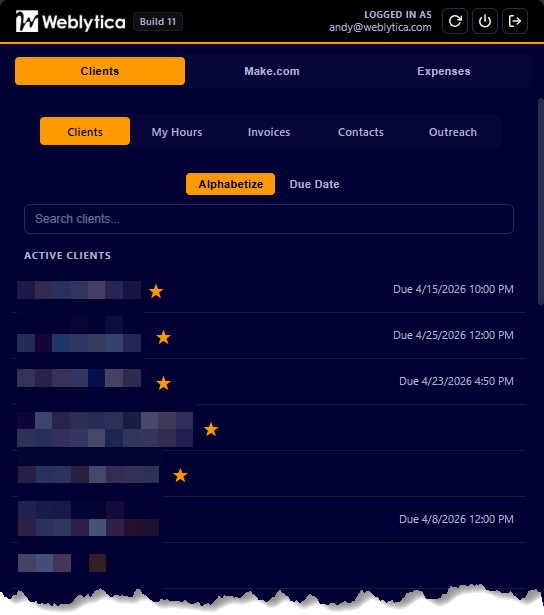
Task: Click the text Due 4/8/2026 12:00 PM
Action: coord(457,519)
